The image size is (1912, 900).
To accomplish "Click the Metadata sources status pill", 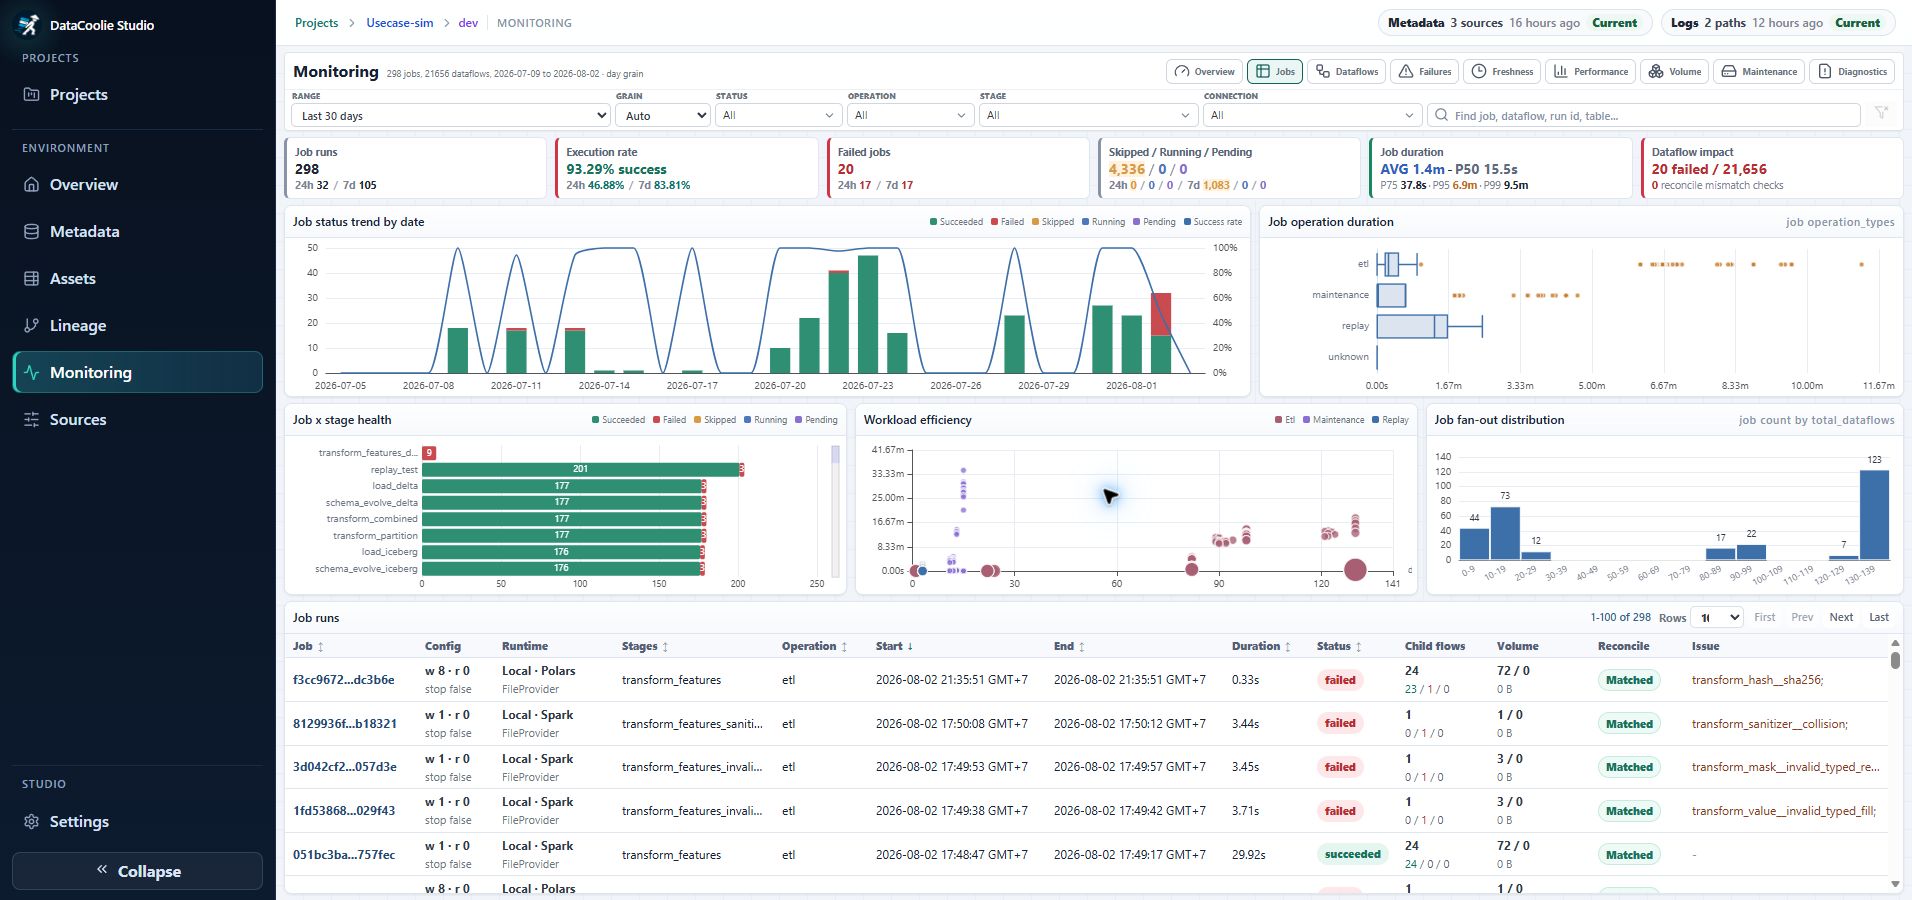I will 1513,23.
